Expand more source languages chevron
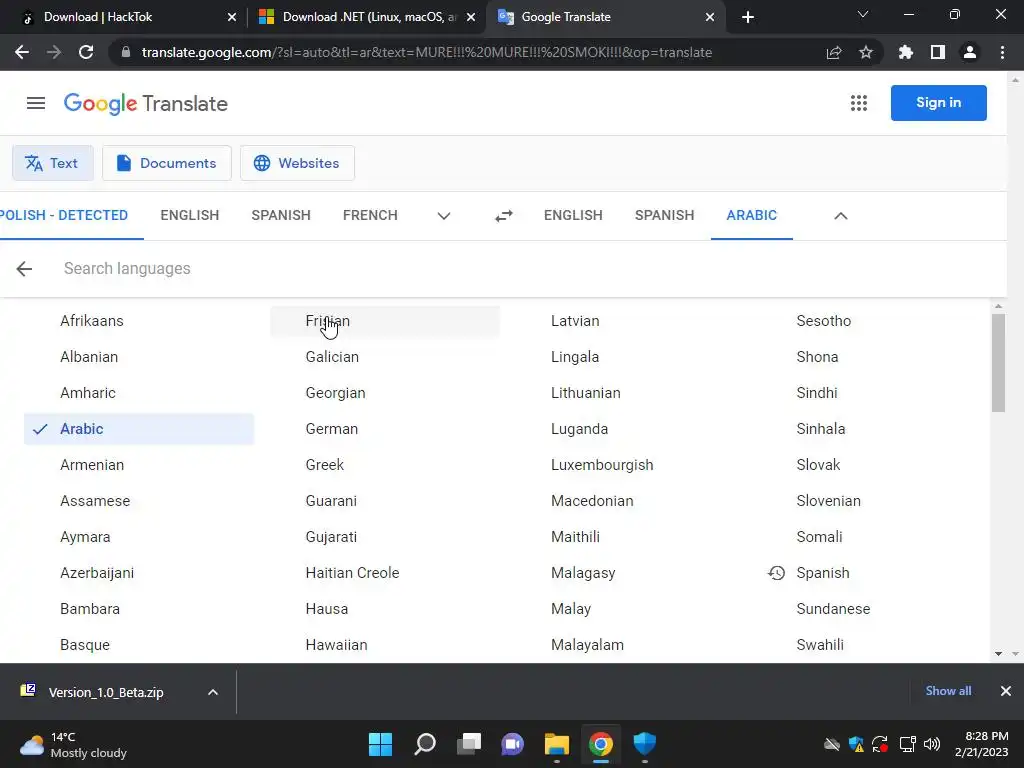This screenshot has width=1024, height=768. point(444,216)
